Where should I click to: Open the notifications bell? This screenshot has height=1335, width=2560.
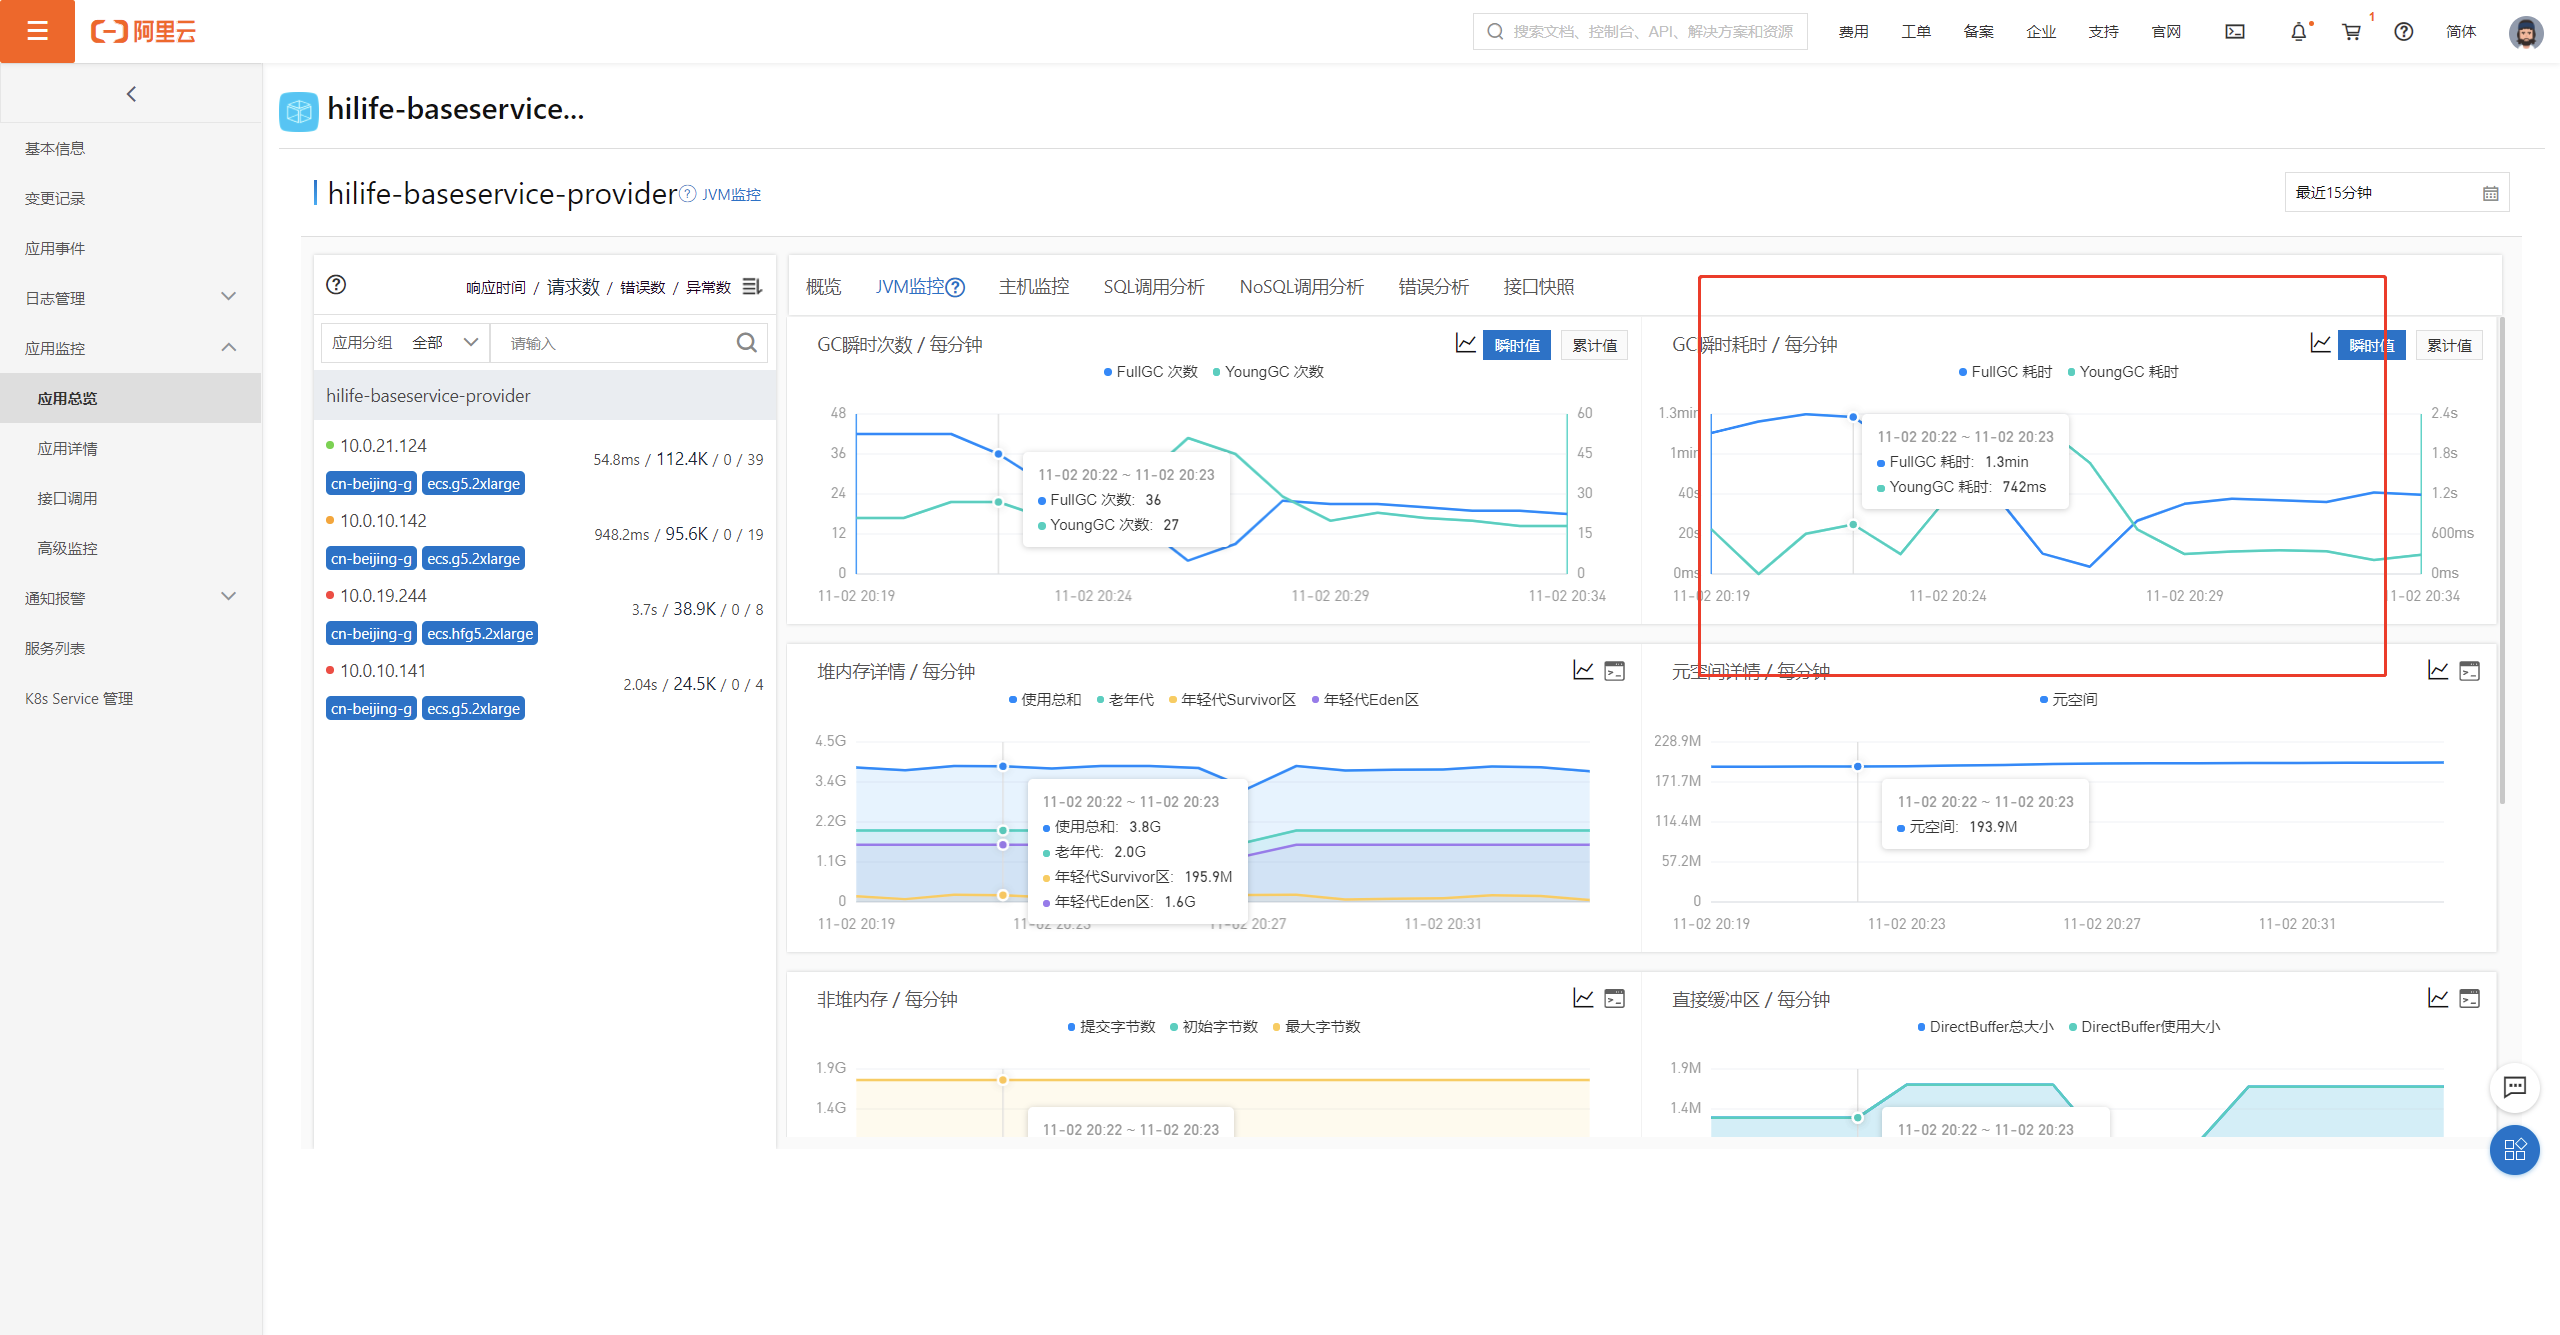point(2298,32)
